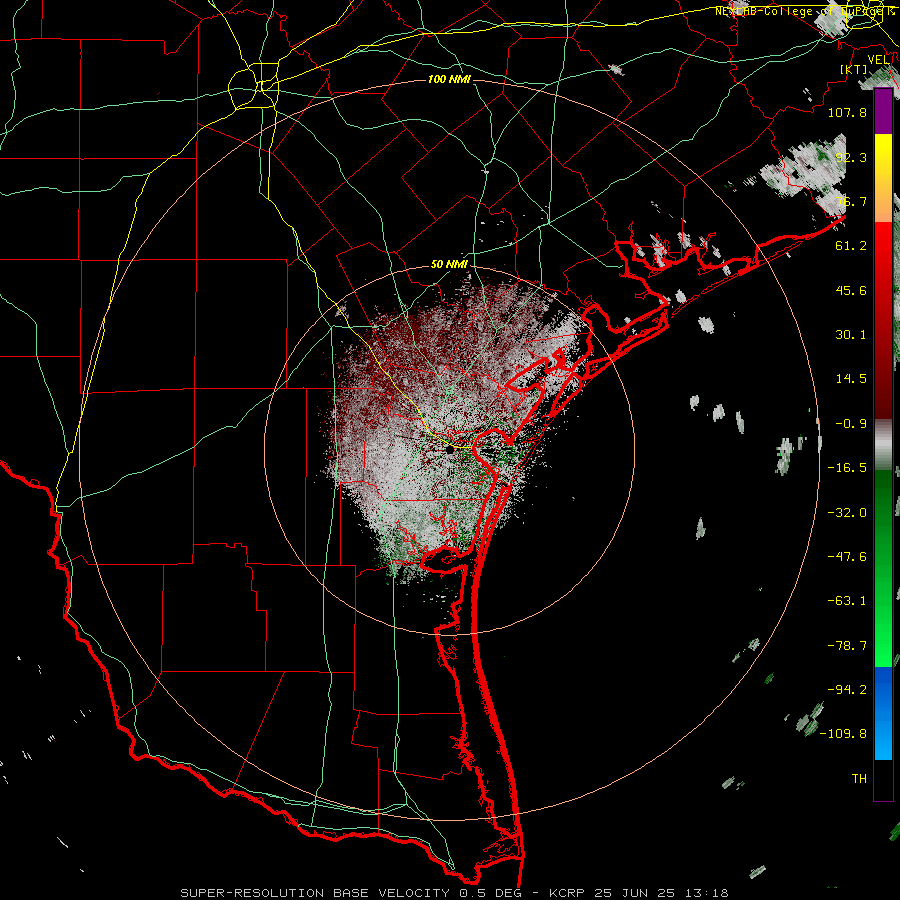Click the yellow-orange segment of the color bar
The height and width of the screenshot is (900, 900).
coord(883,178)
